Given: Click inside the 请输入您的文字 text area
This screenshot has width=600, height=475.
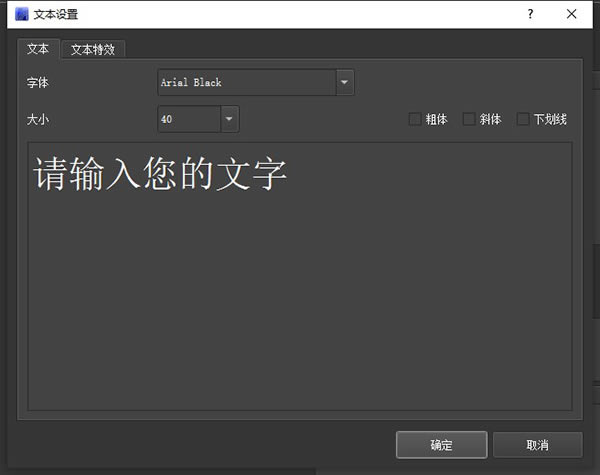Looking at the screenshot, I should point(300,276).
